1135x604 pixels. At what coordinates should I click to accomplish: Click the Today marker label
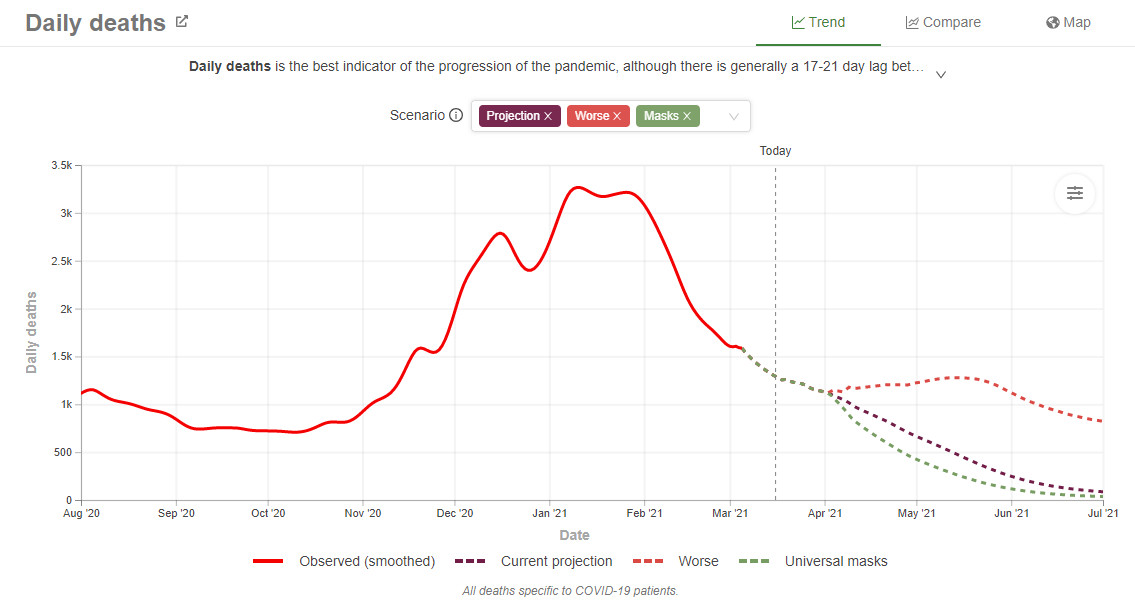pyautogui.click(x=775, y=151)
